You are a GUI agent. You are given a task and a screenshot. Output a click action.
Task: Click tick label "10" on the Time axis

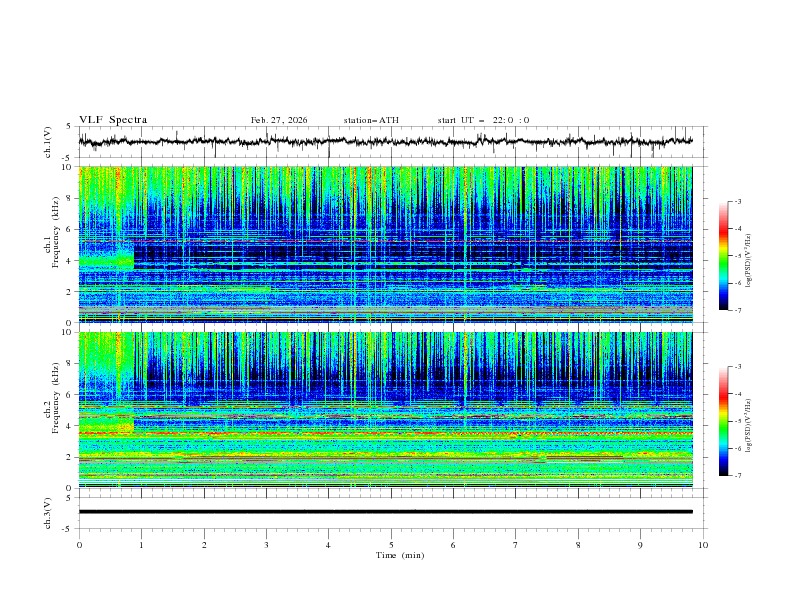[703, 545]
